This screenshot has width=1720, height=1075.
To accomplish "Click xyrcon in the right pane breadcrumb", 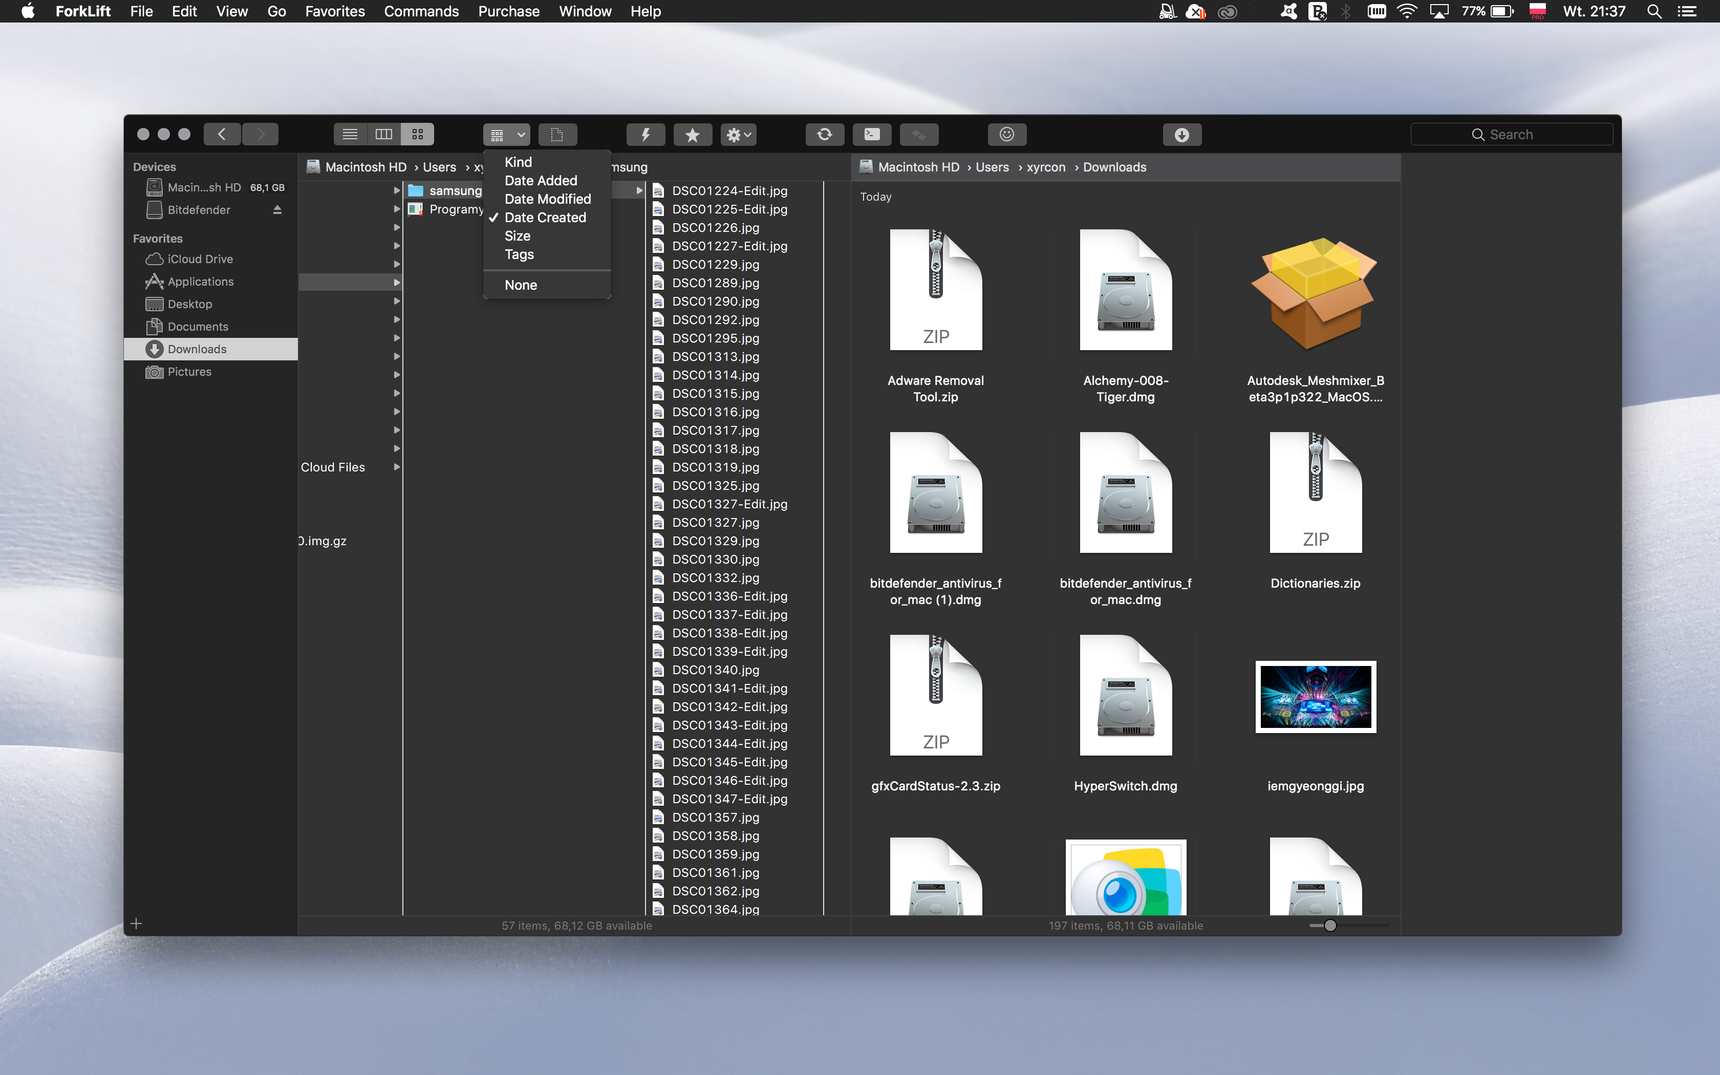I will click(1046, 167).
